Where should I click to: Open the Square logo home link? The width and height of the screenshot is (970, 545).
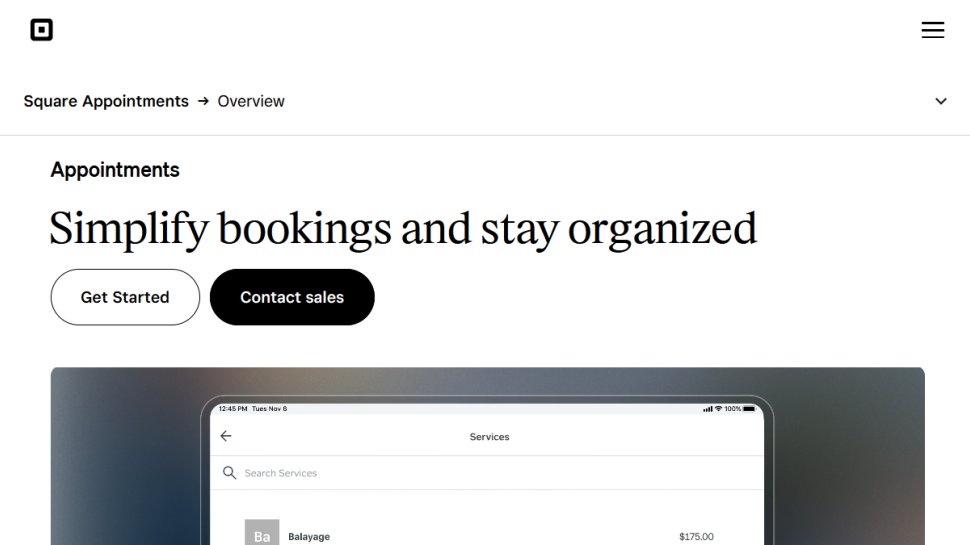point(41,30)
